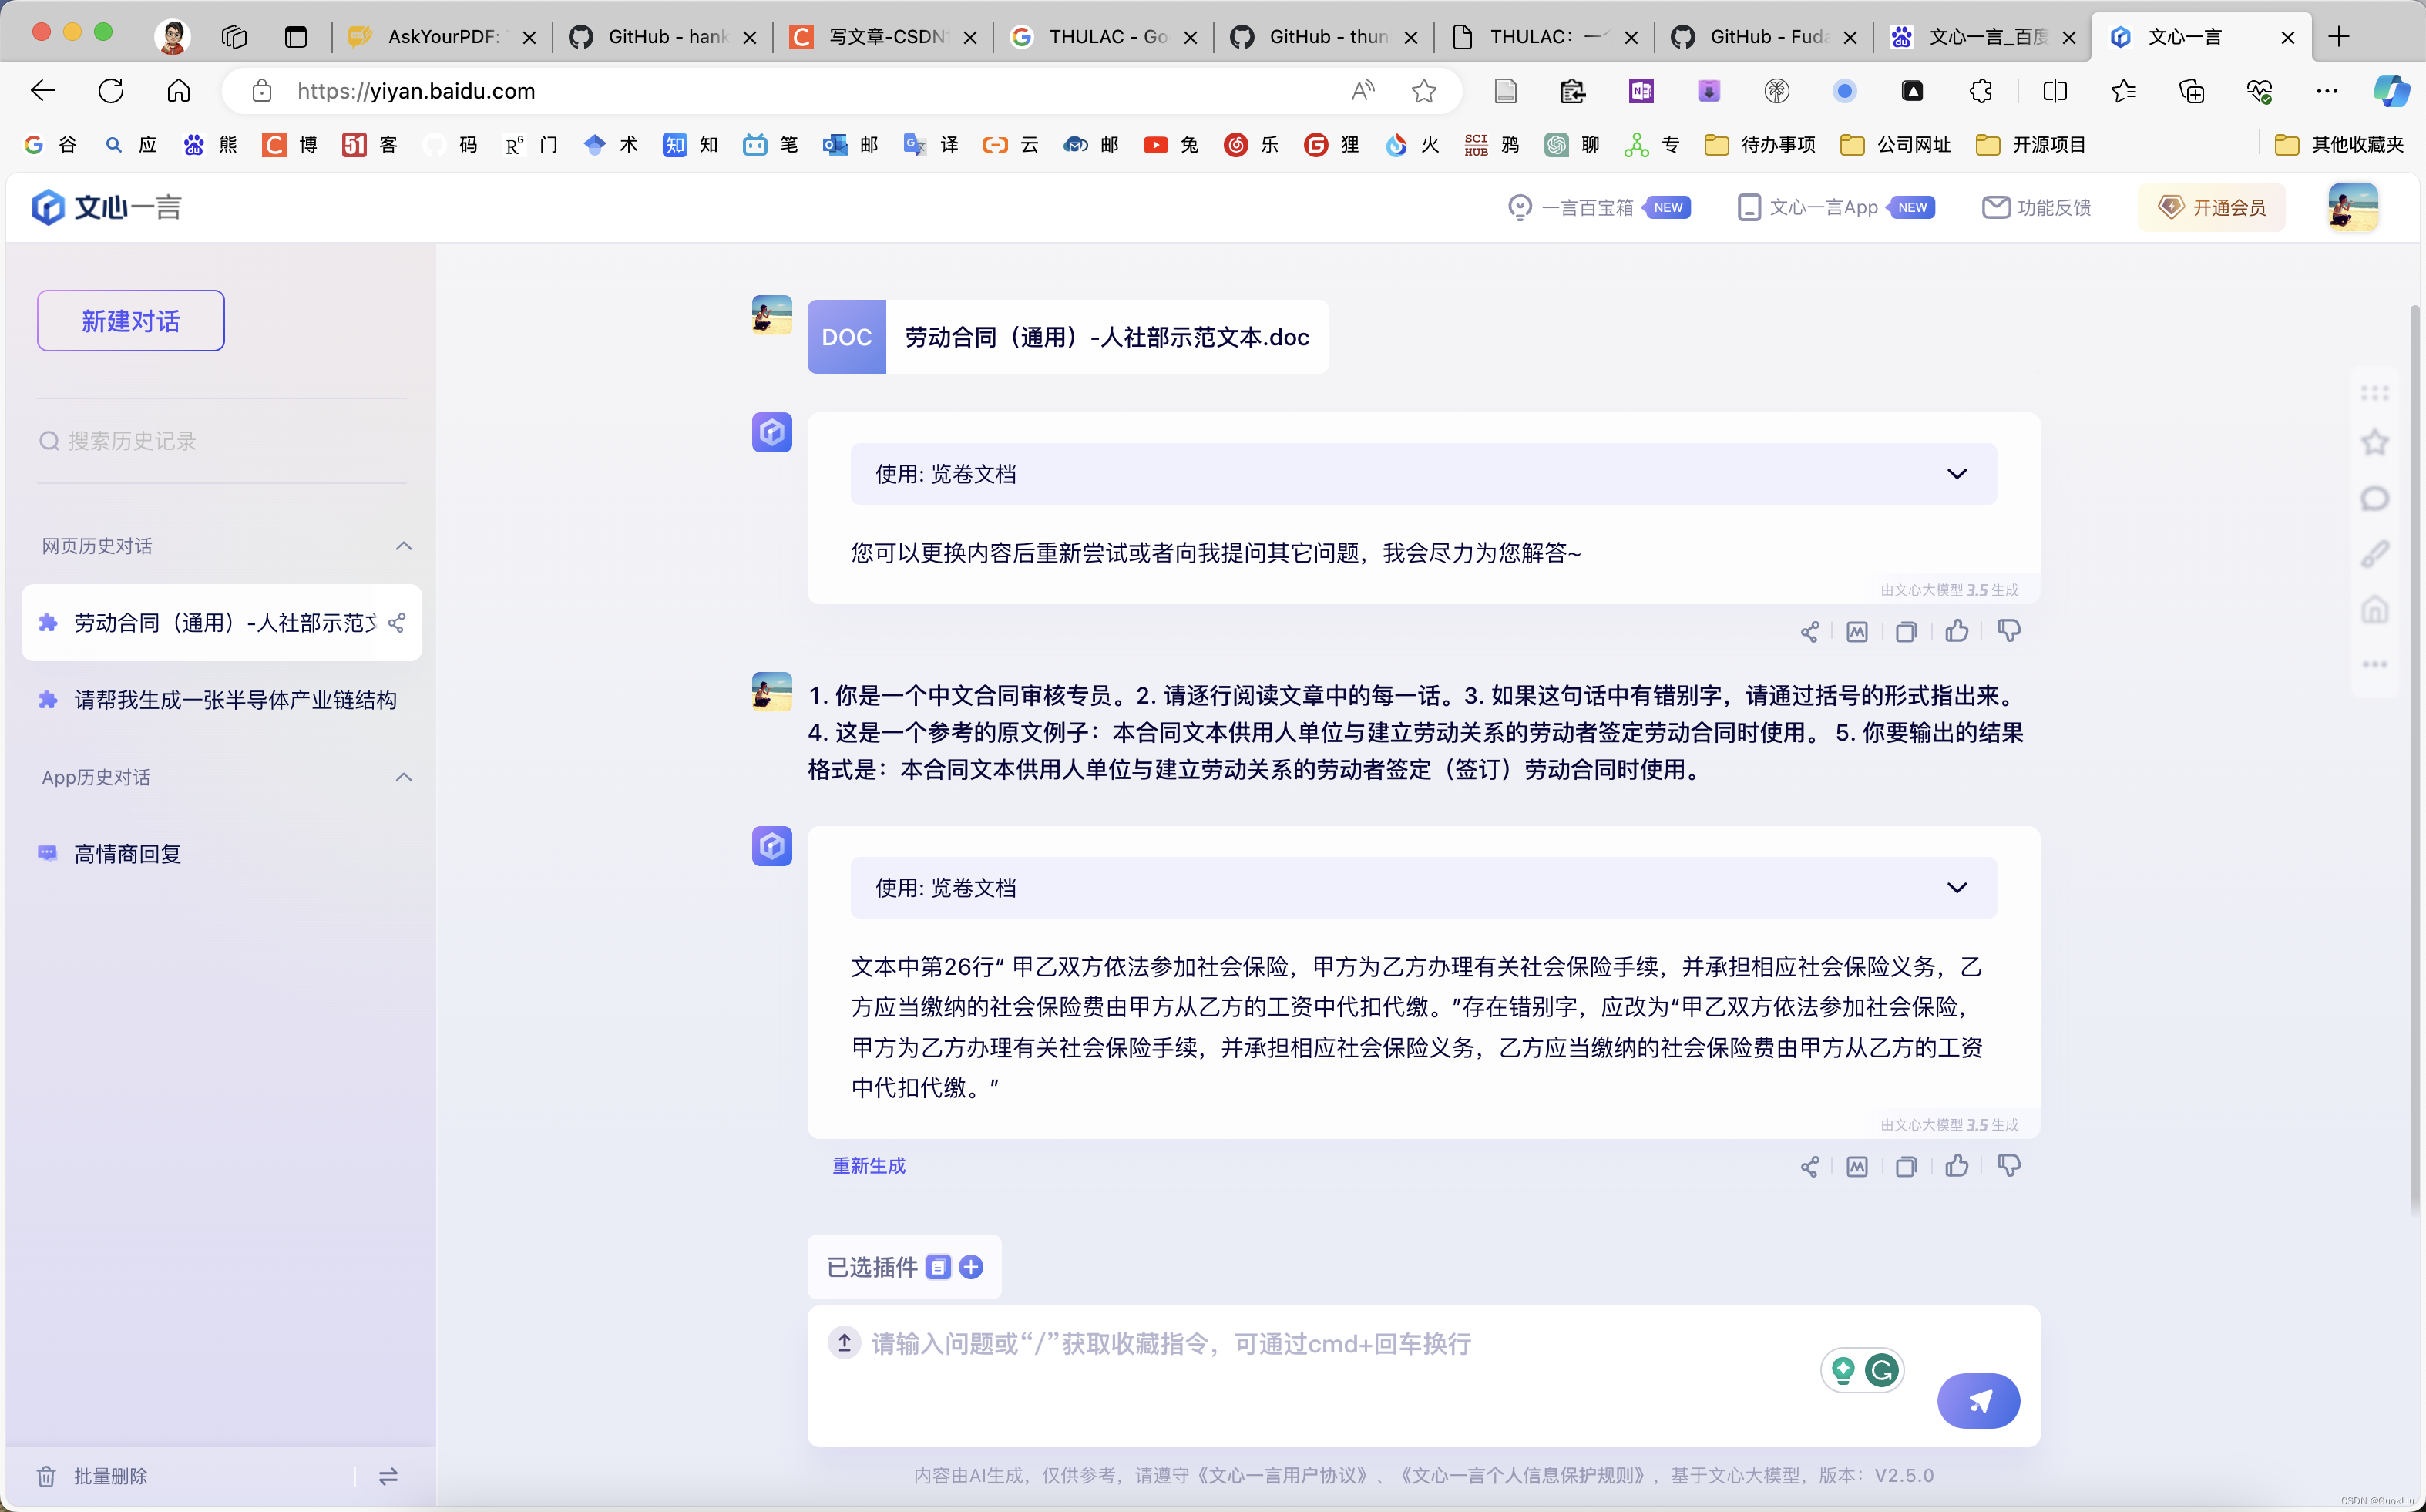Expand first 使用: 览卷文档 dropdown

(x=1957, y=474)
